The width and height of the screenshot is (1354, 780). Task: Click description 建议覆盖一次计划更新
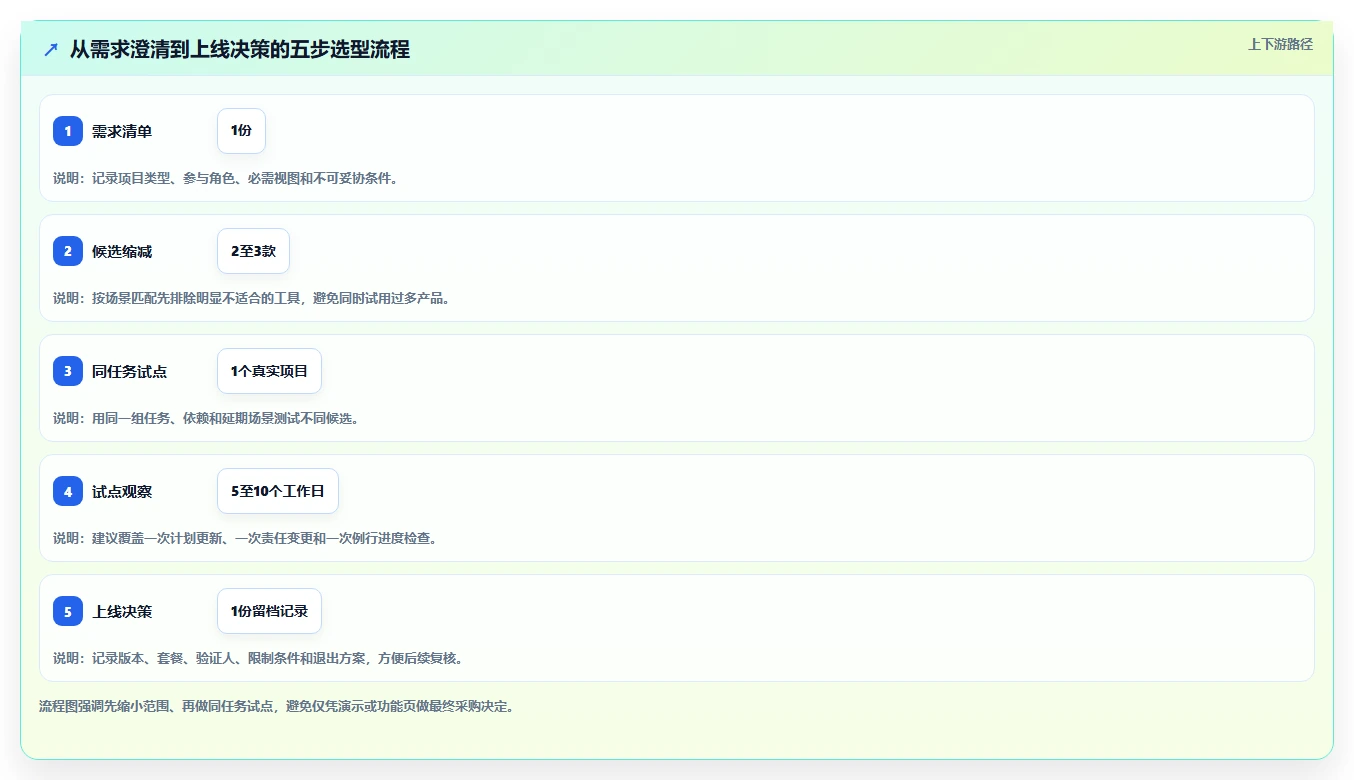tap(245, 538)
